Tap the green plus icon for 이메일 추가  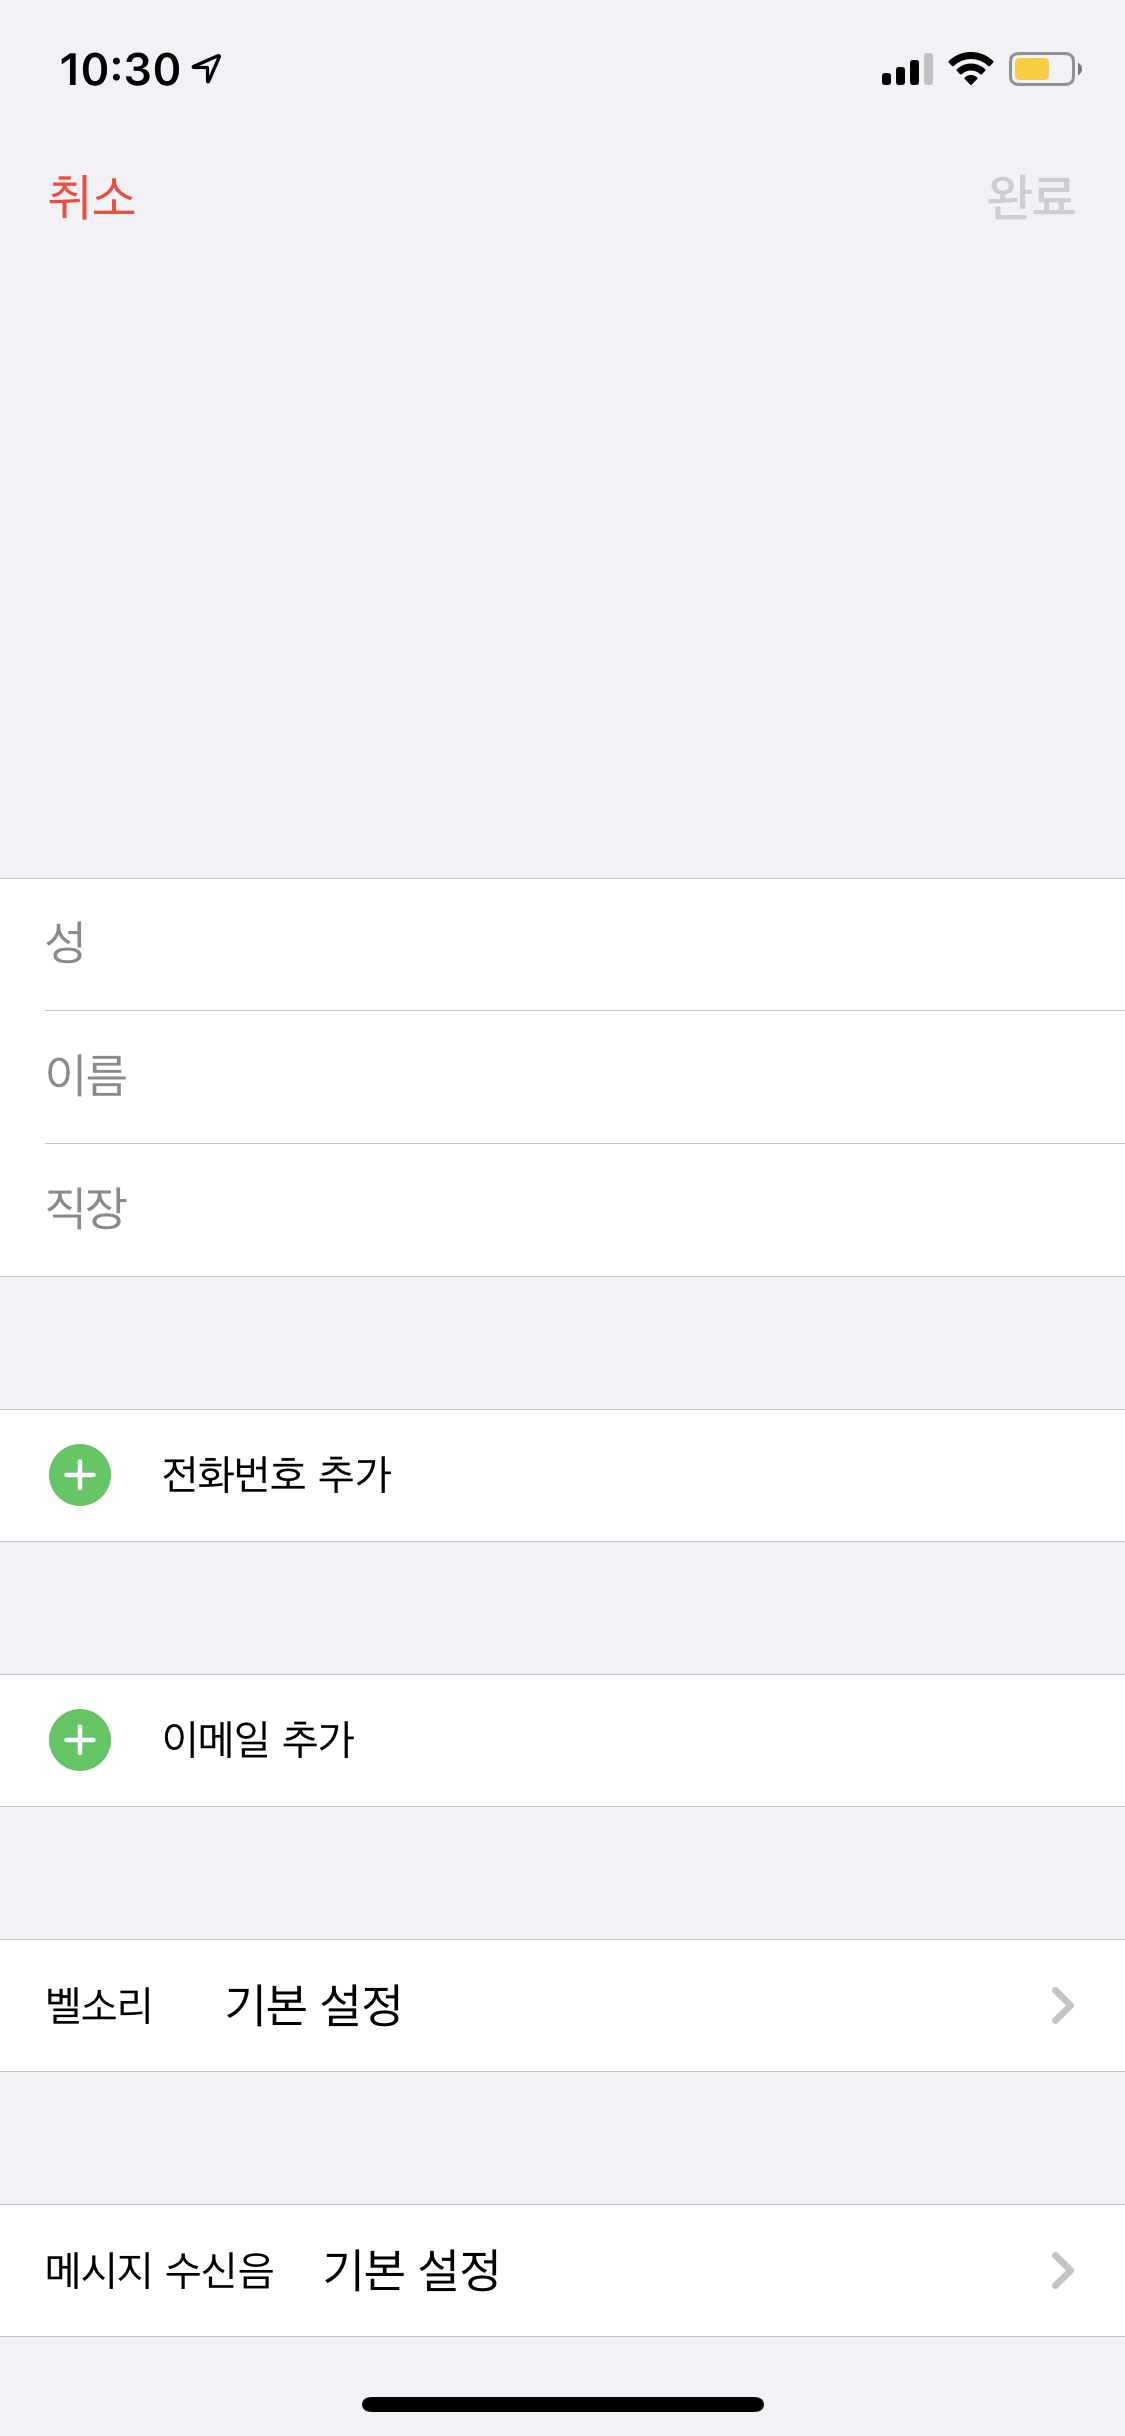pyautogui.click(x=80, y=1740)
